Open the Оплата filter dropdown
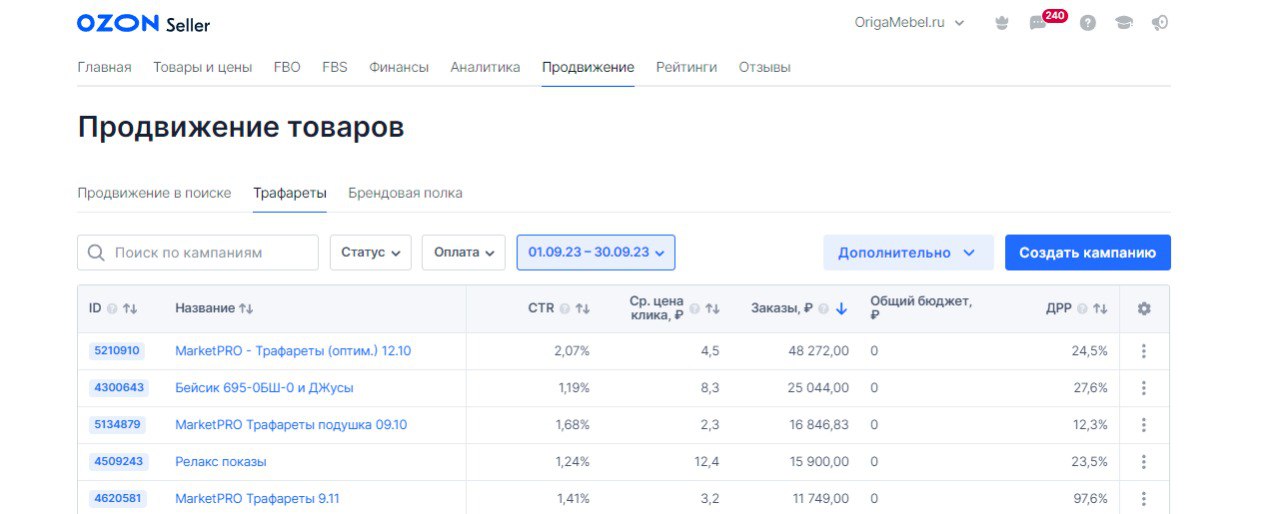The image size is (1280, 514). (464, 253)
